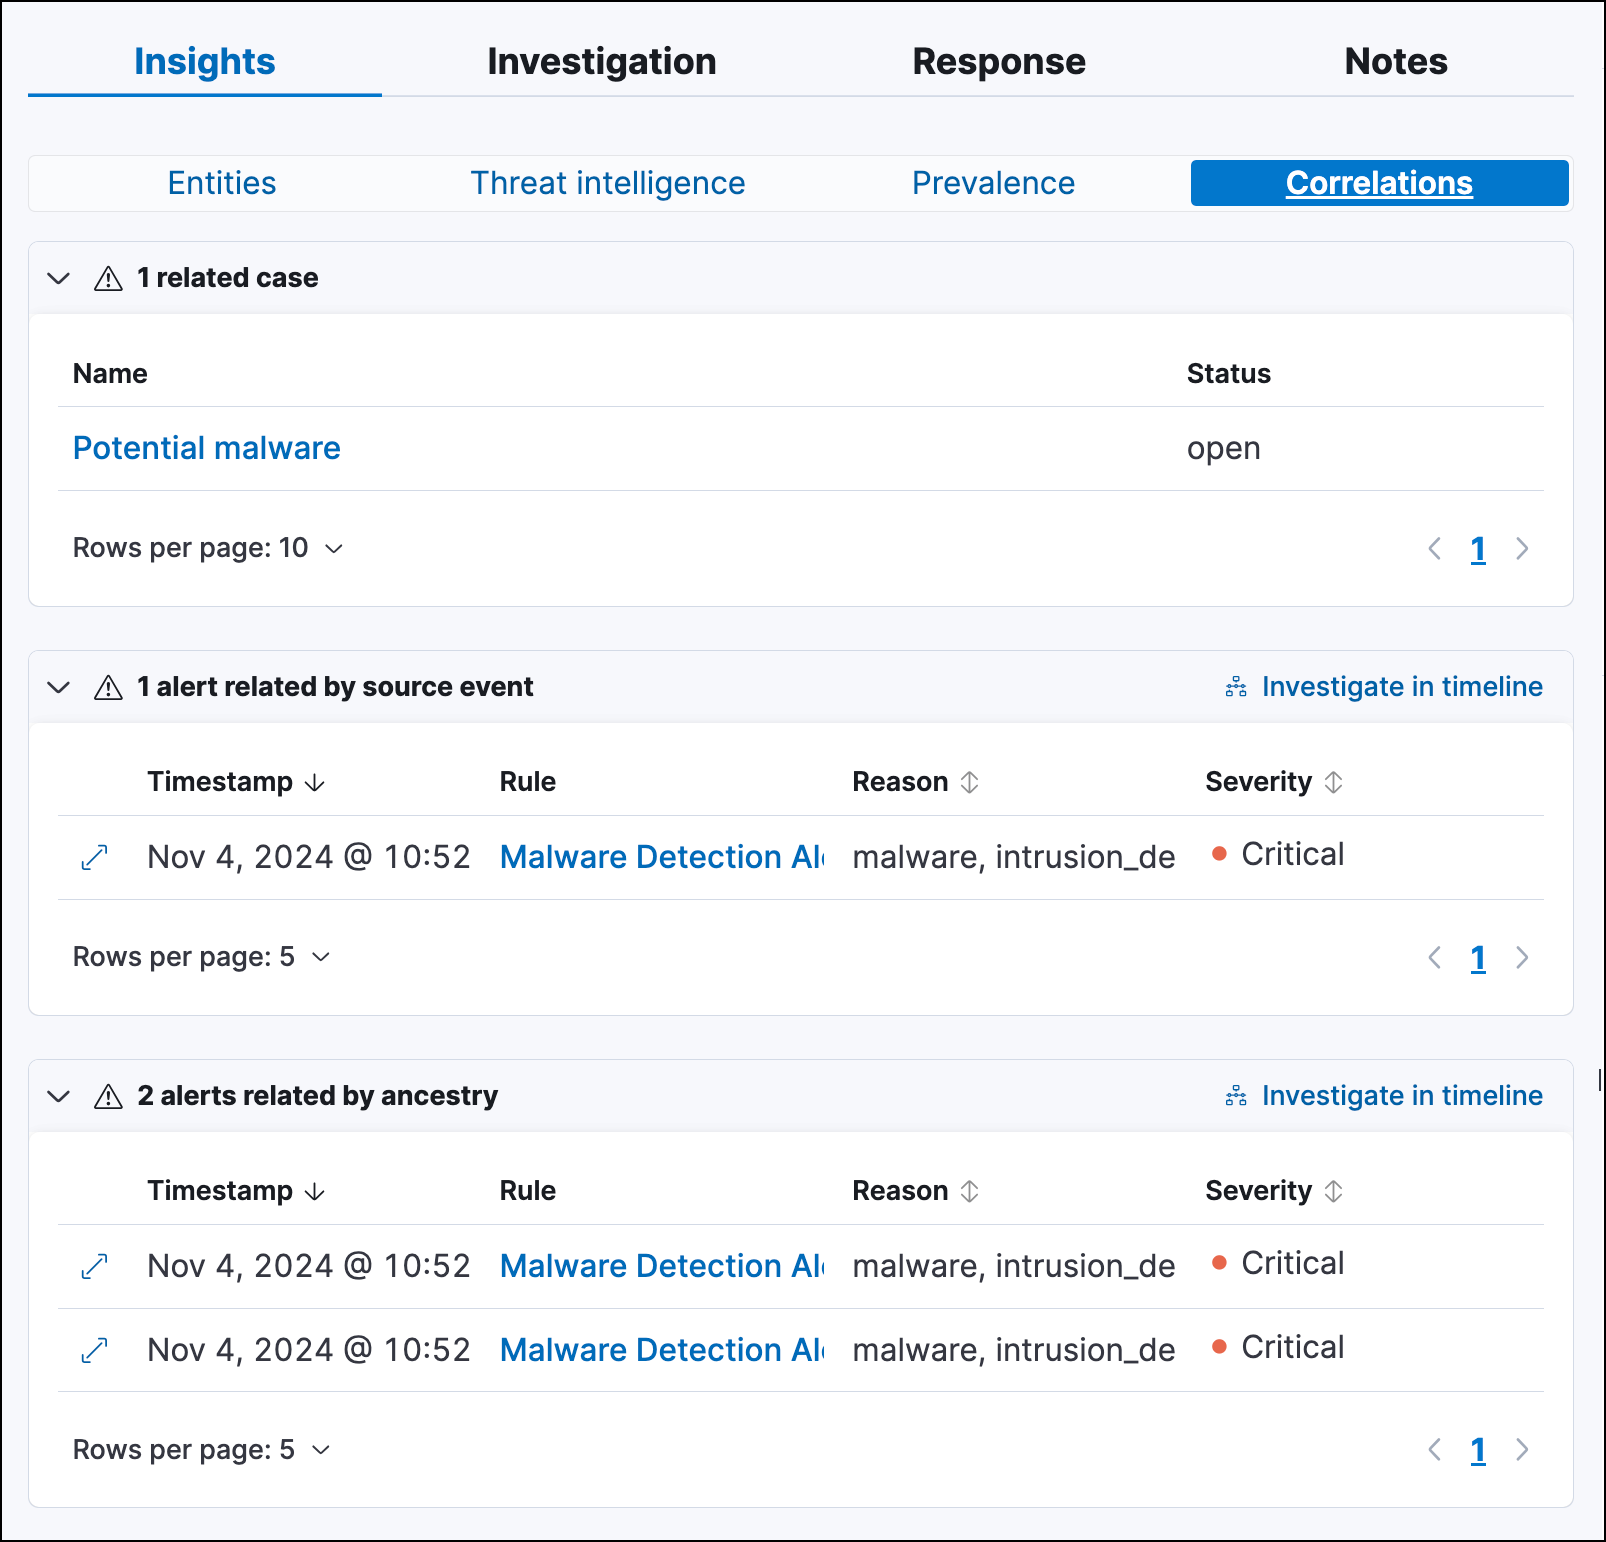Collapse alert related by source event section
The width and height of the screenshot is (1606, 1542).
tap(59, 687)
